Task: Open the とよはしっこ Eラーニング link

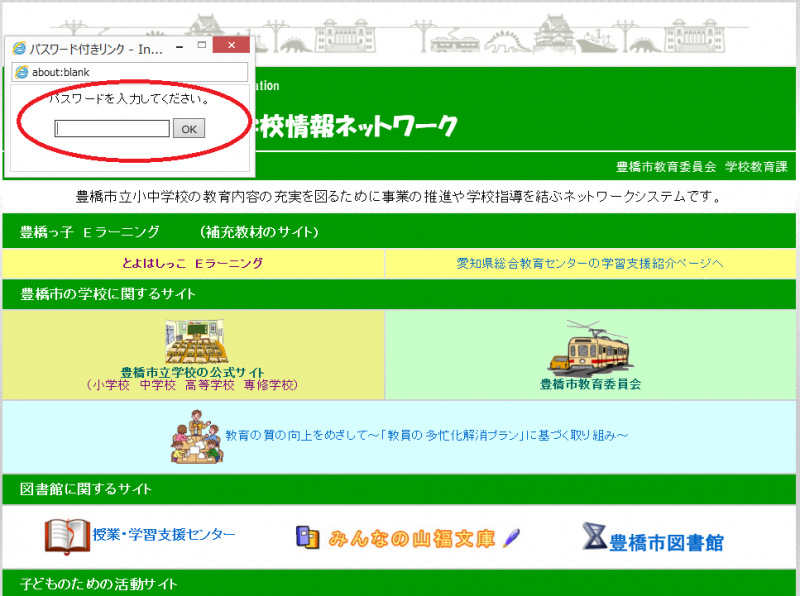Action: 192,263
